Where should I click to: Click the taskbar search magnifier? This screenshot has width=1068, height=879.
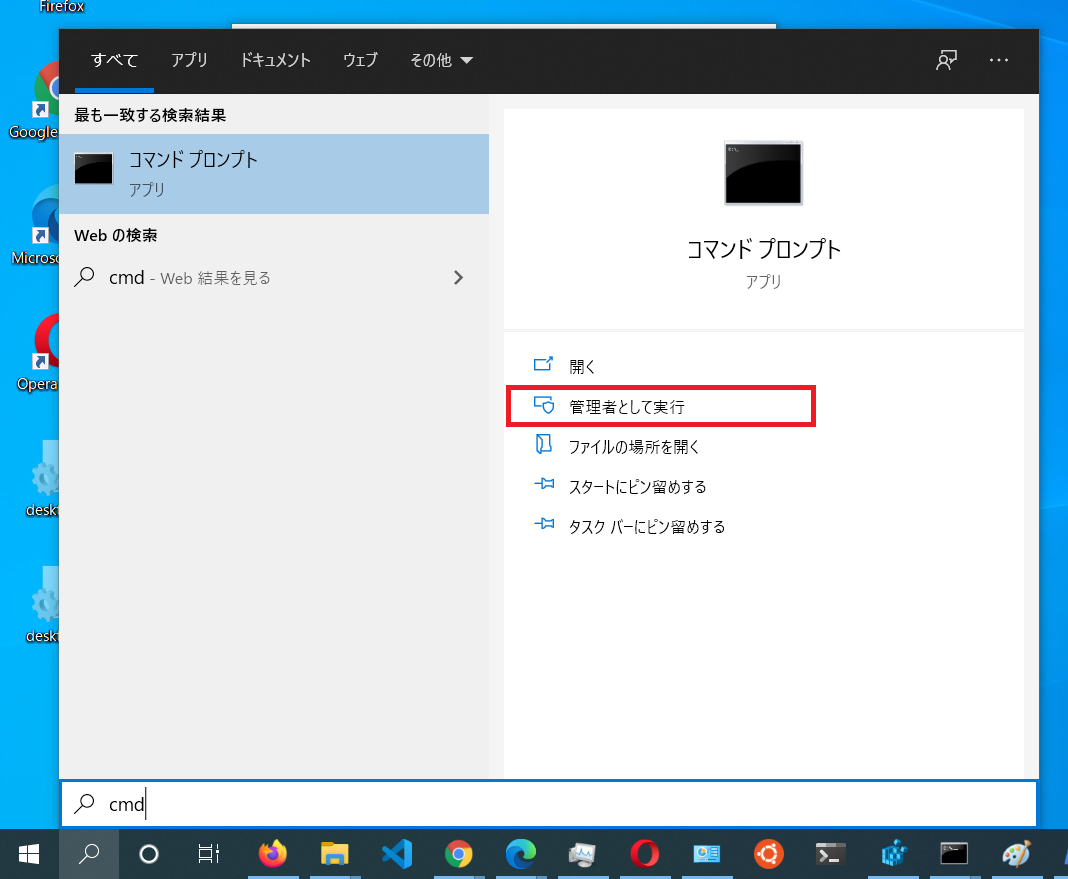89,854
